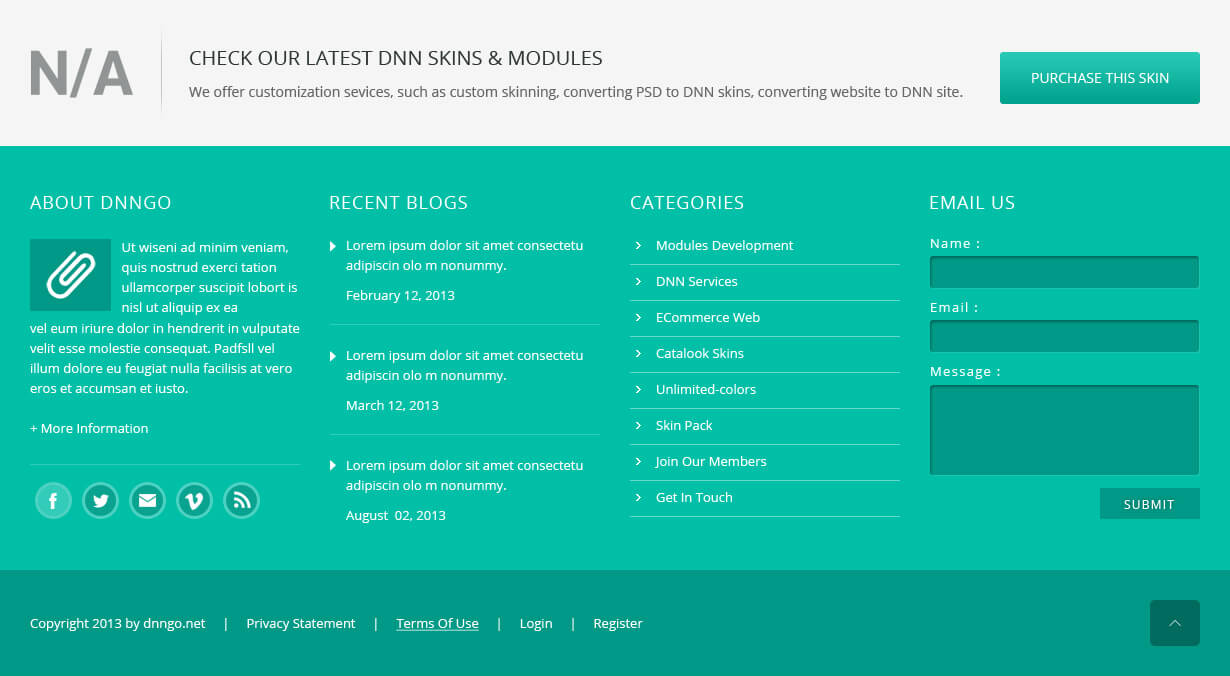This screenshot has width=1230, height=676.
Task: Click 'CHECK OUR LATEST DNN SKINS & MODULES' heading
Action: click(x=396, y=58)
